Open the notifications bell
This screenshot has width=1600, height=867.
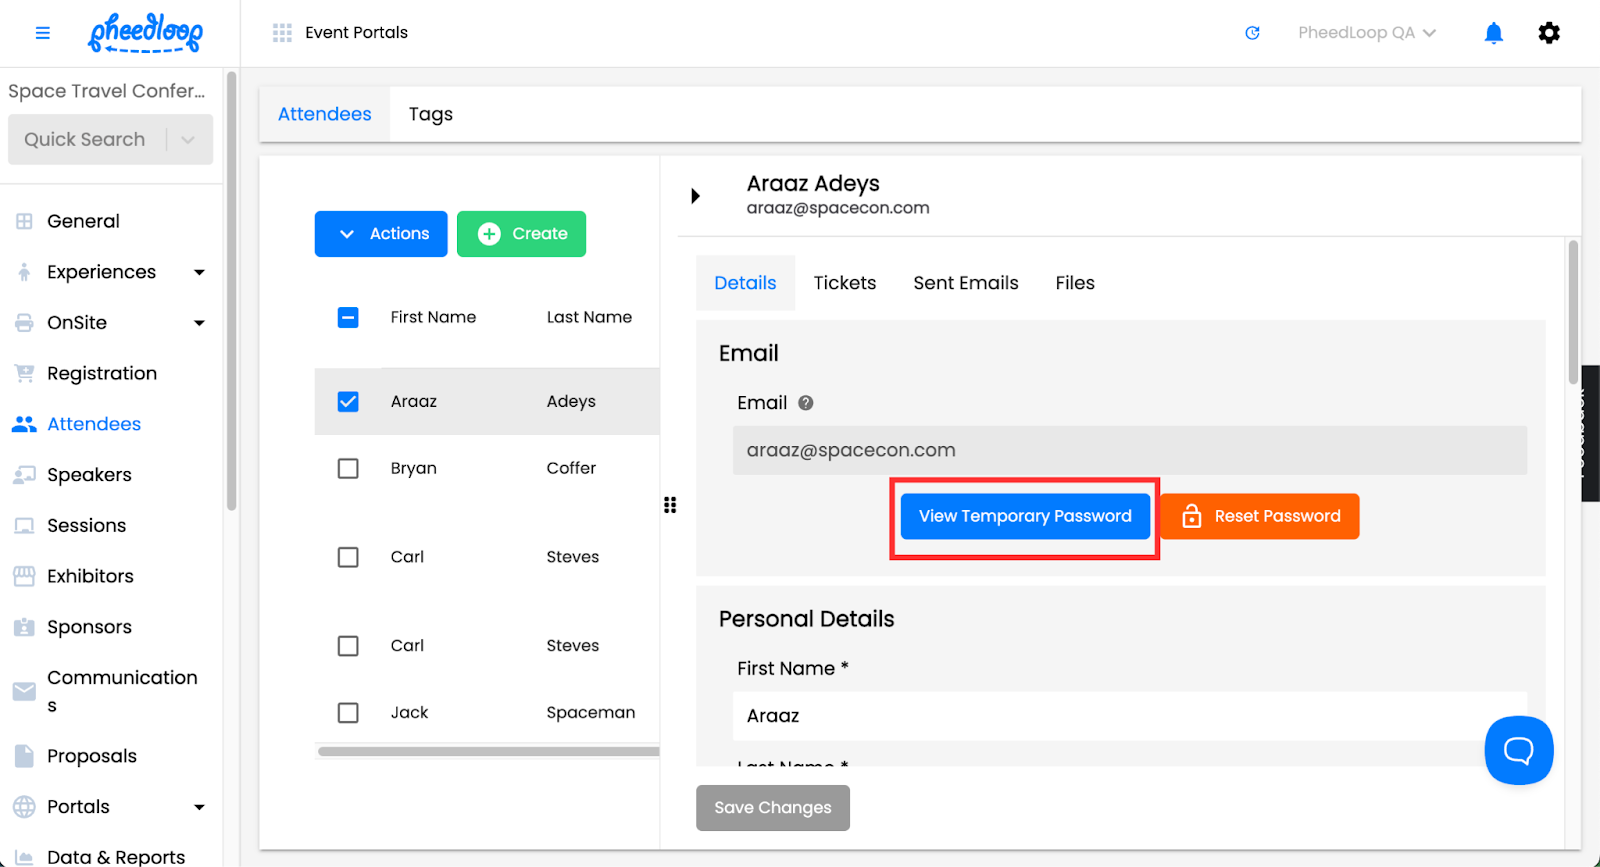pyautogui.click(x=1493, y=33)
